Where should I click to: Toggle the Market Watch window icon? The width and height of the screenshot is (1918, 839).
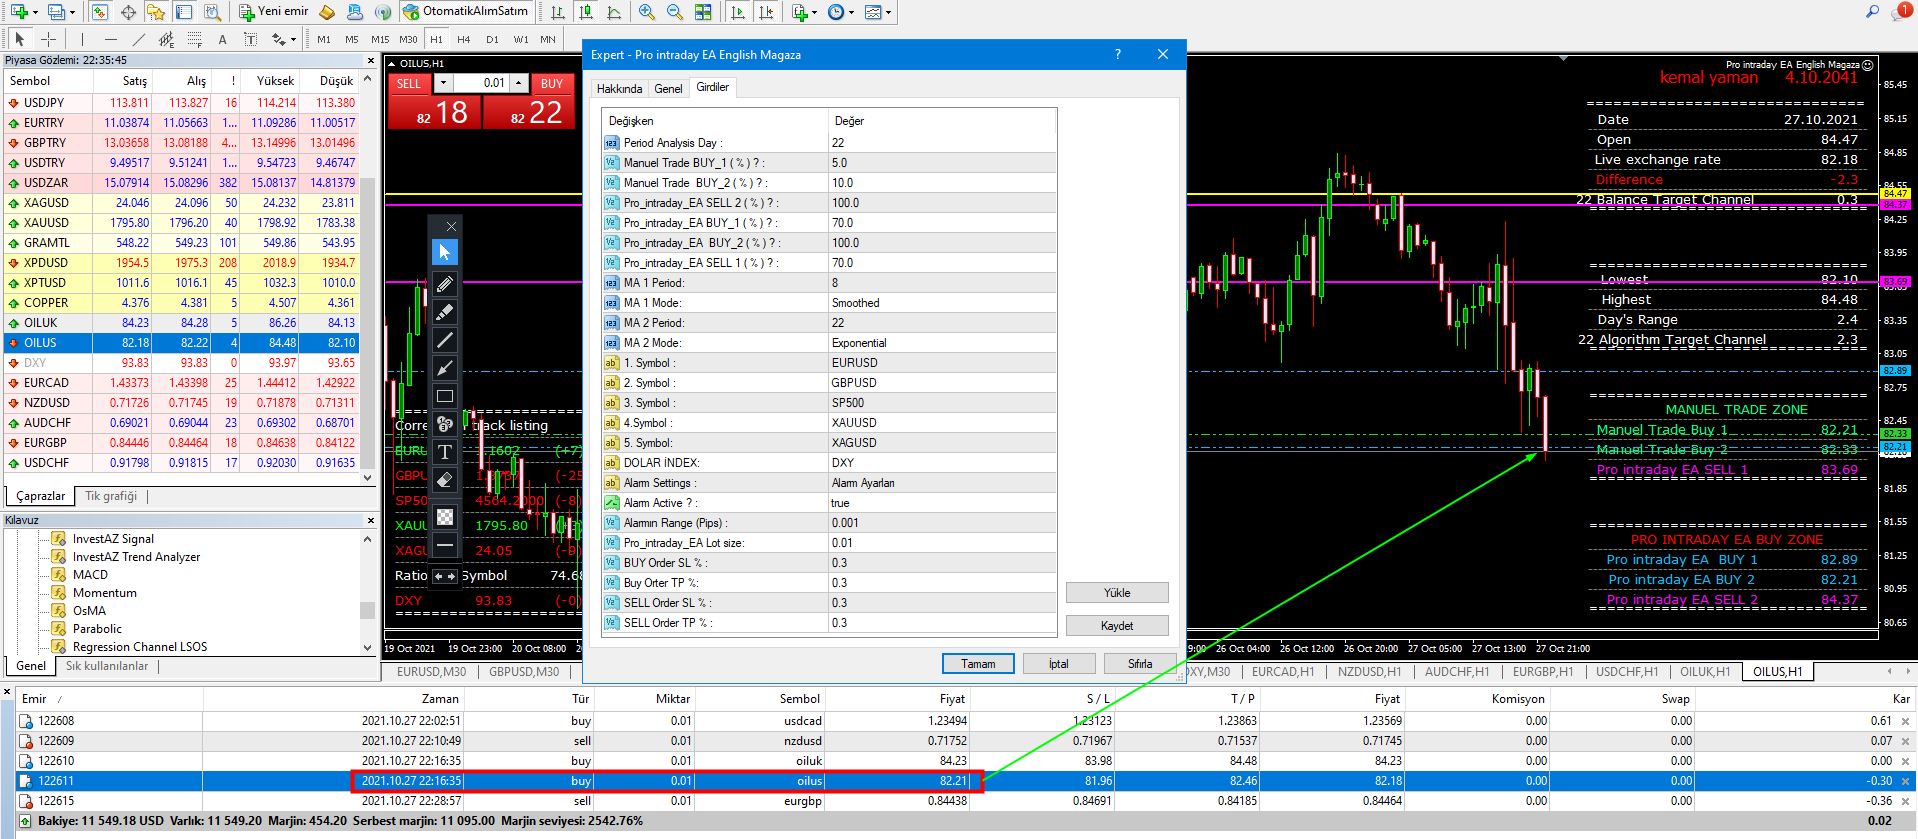pos(100,12)
